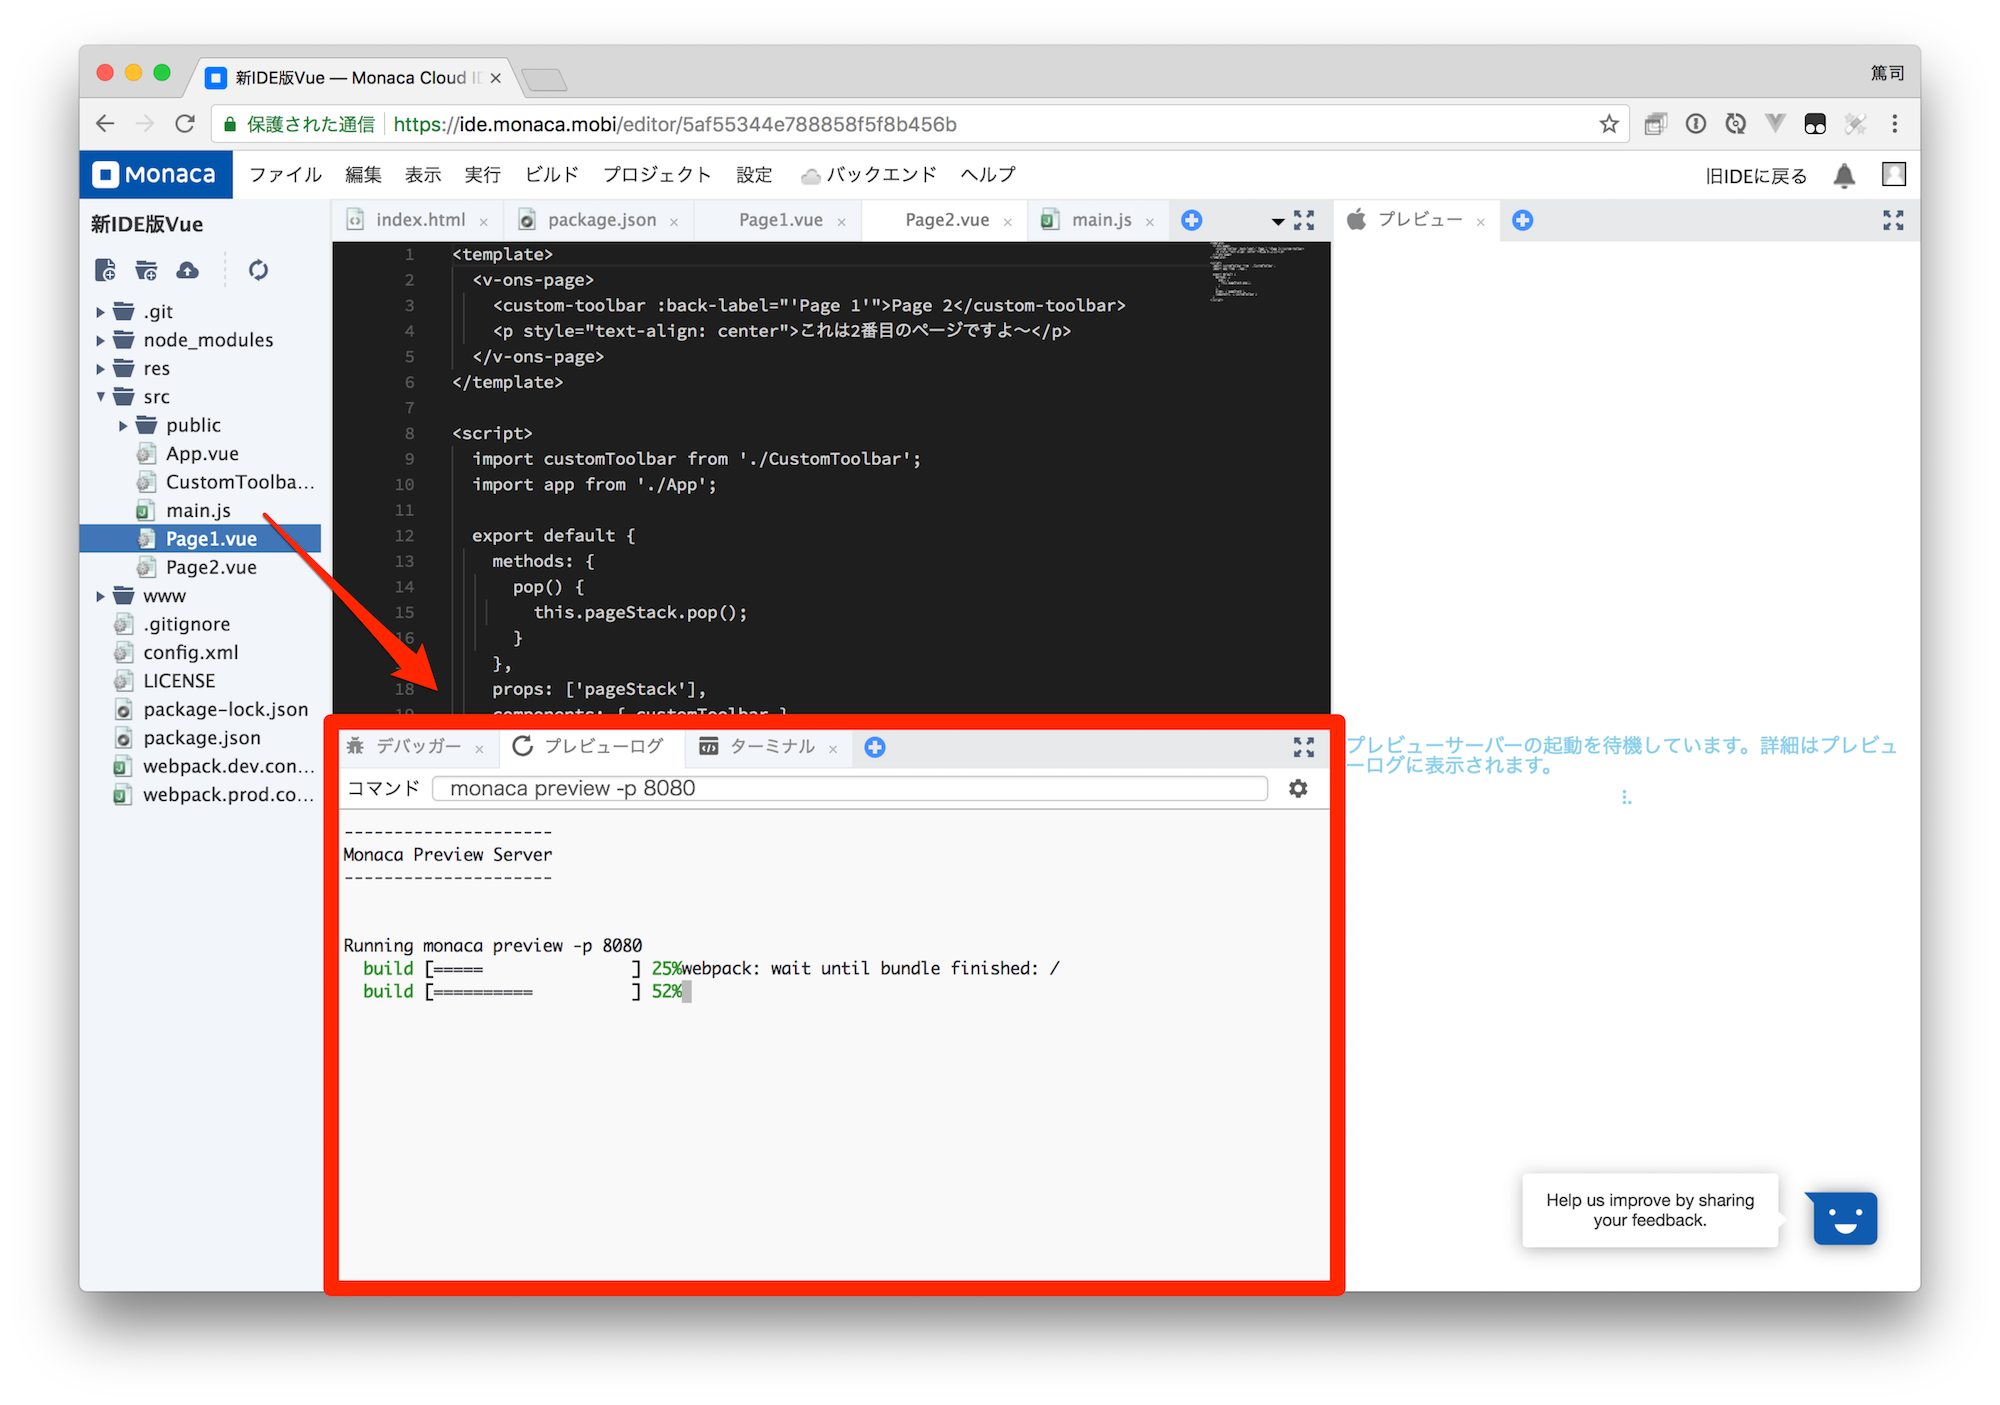Screen dimensions: 2000x1405
Task: Close the package.json editor tab
Action: (x=674, y=222)
